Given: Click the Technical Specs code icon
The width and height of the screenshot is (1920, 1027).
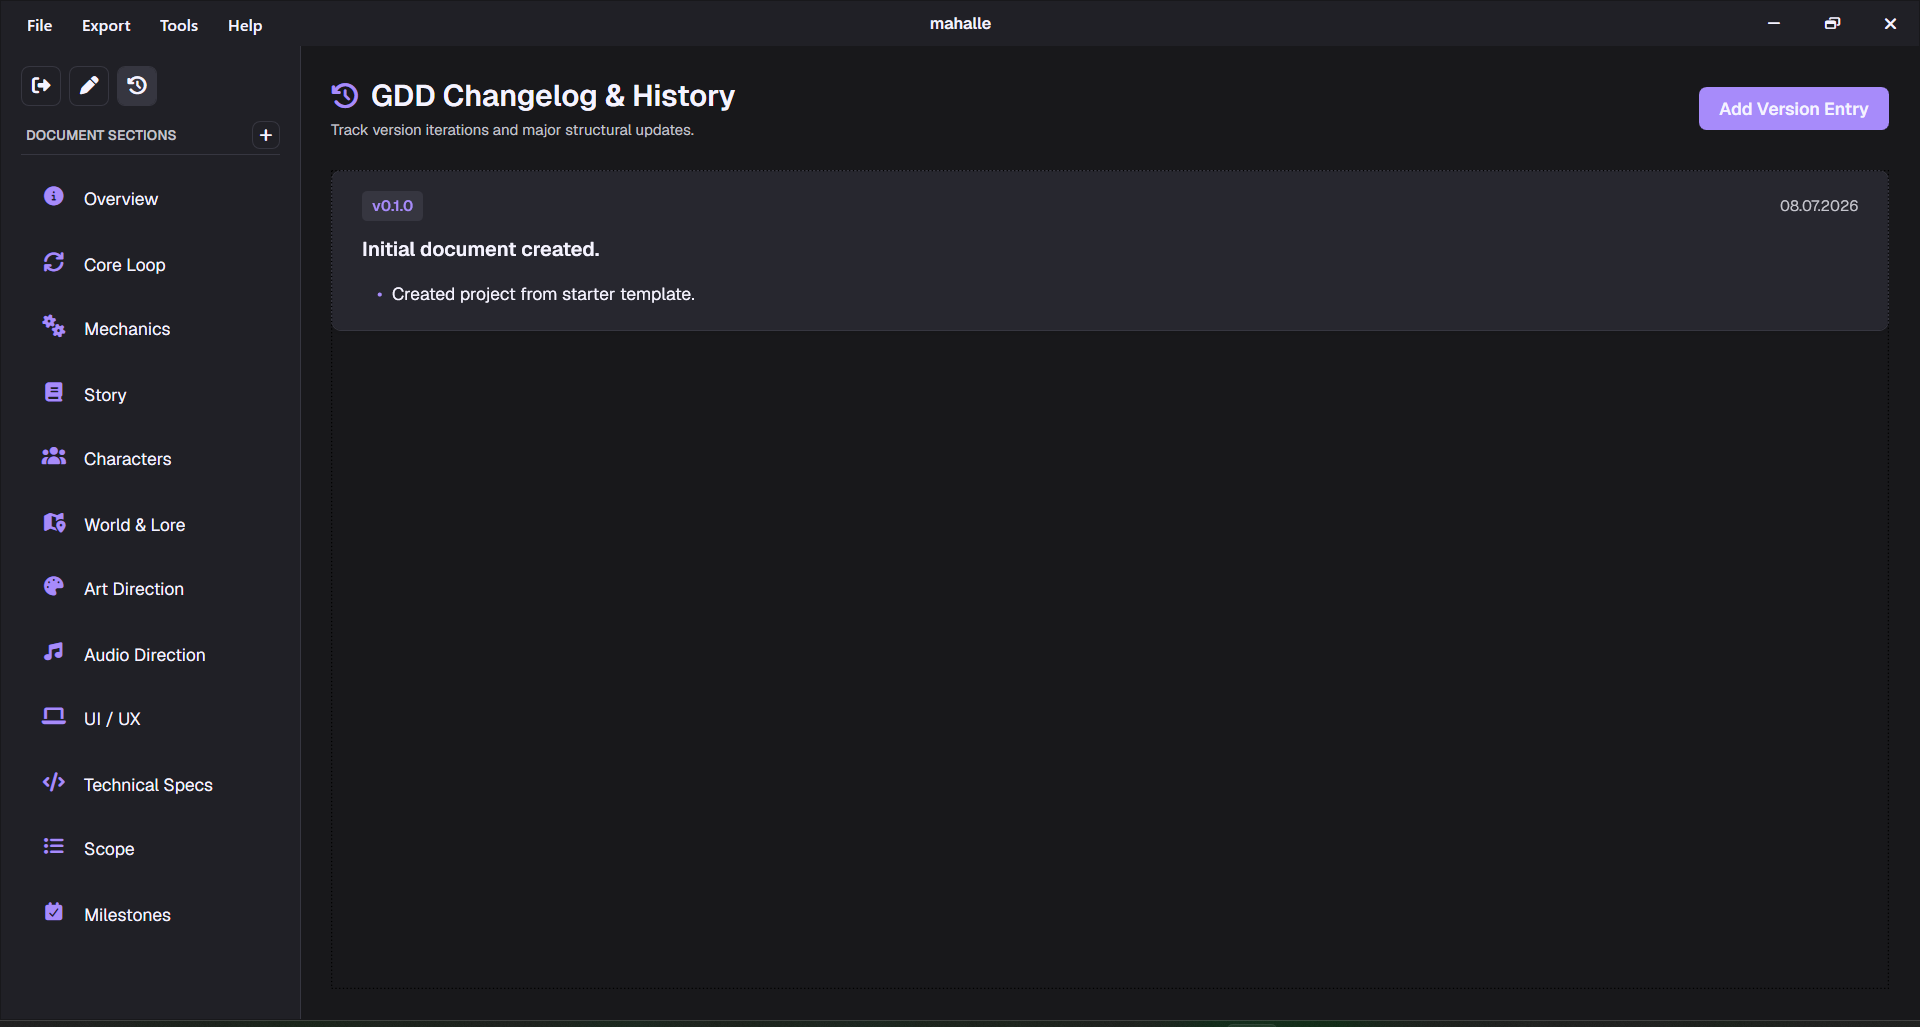Looking at the screenshot, I should [54, 782].
